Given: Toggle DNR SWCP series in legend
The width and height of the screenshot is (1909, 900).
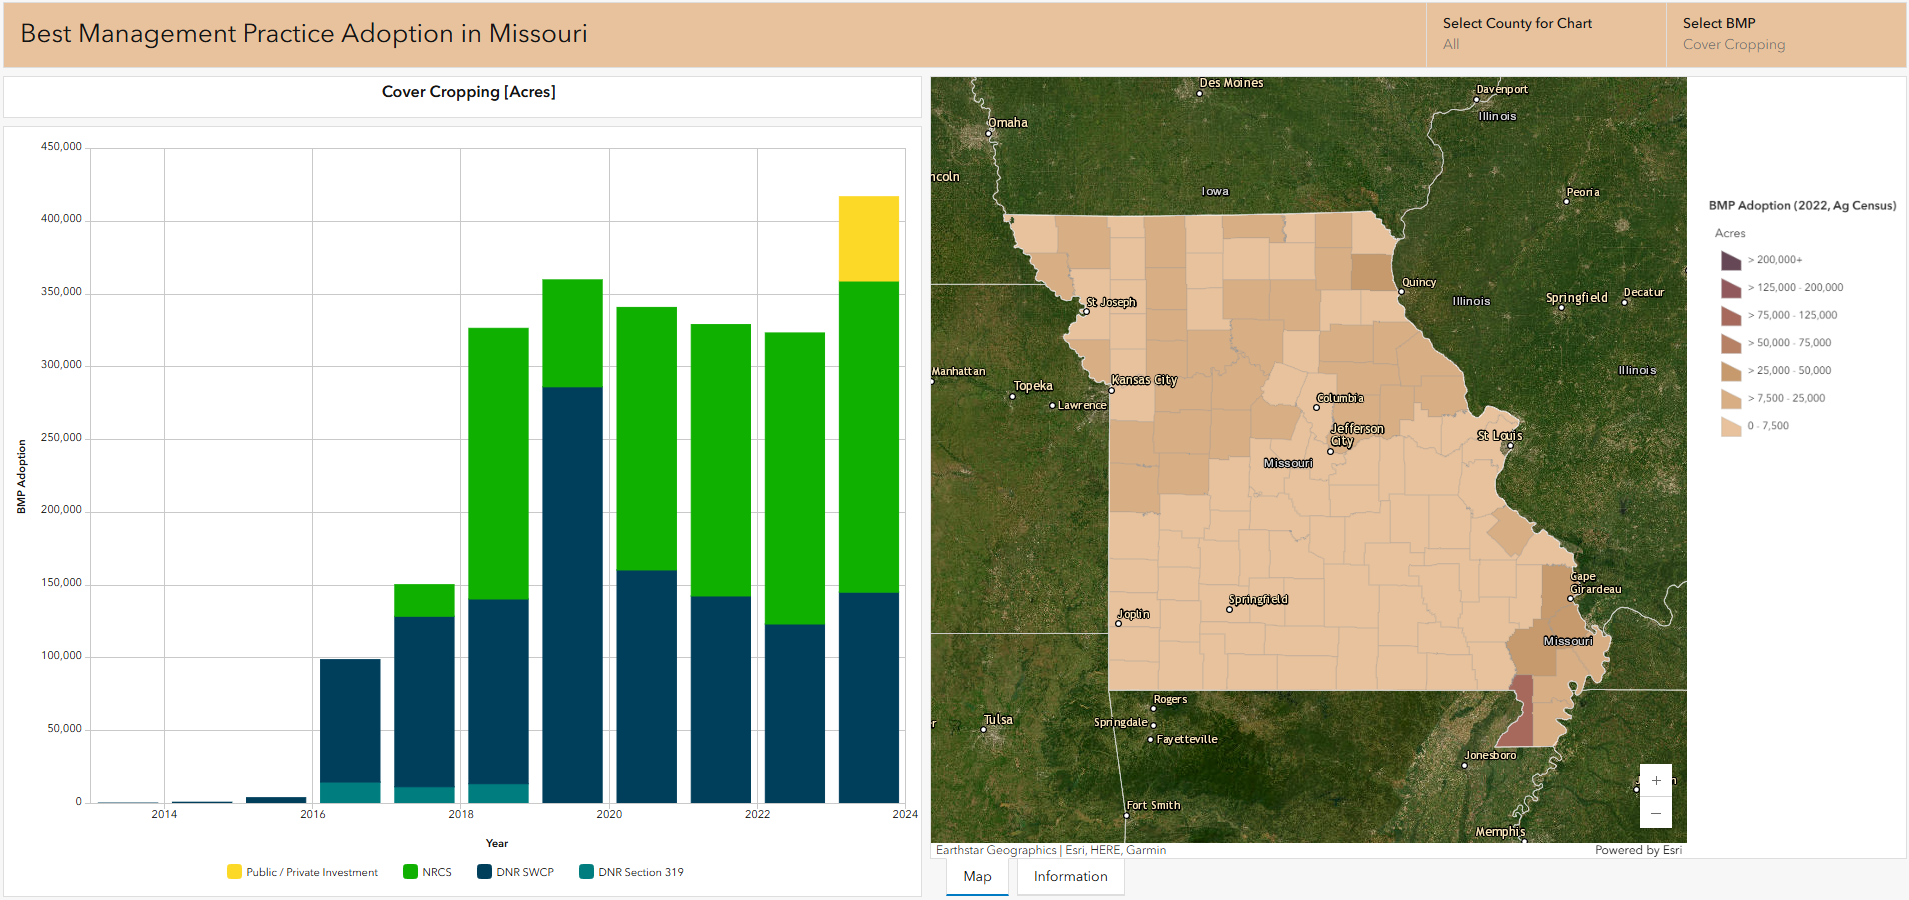Looking at the screenshot, I should [x=515, y=872].
